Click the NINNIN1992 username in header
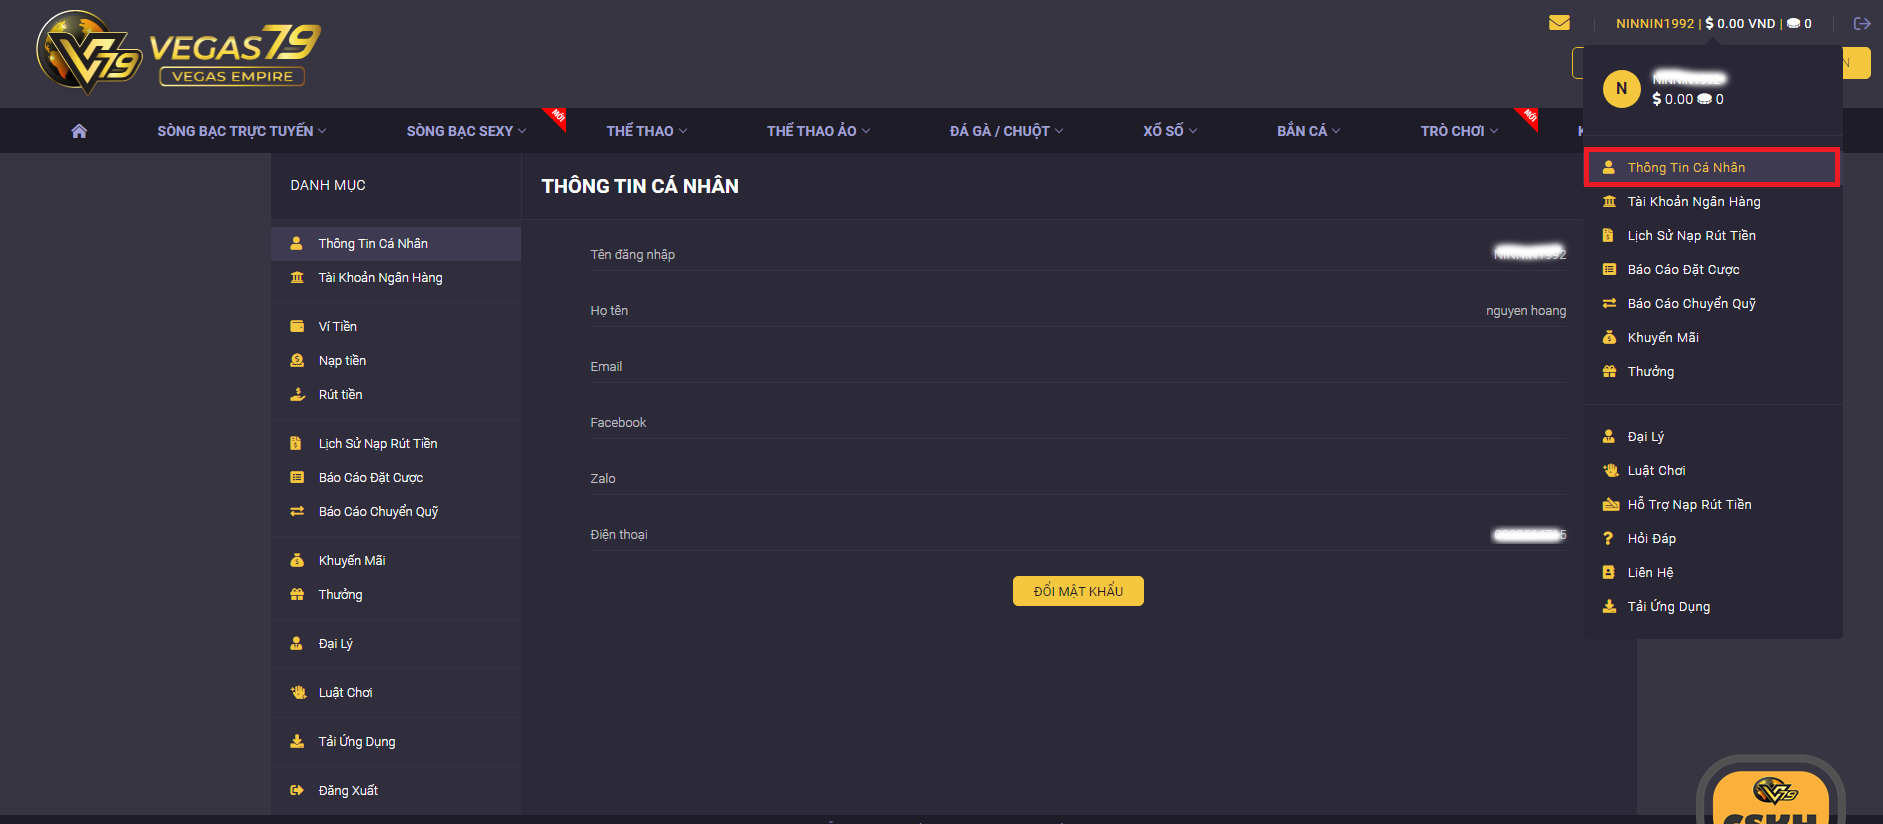 click(x=1655, y=23)
